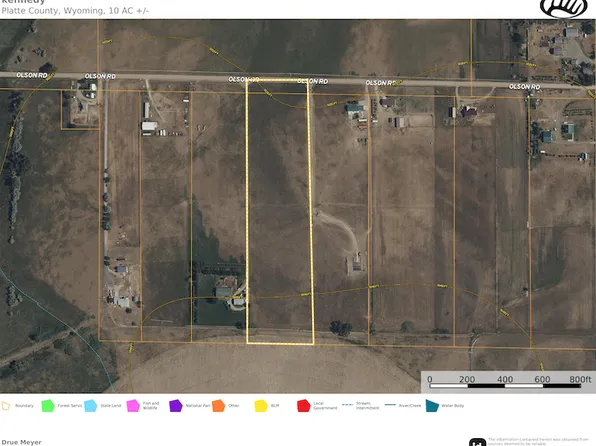This screenshot has height=446, width=596.
Task: Click the 'Local Government' legend label
Action: tap(325, 406)
